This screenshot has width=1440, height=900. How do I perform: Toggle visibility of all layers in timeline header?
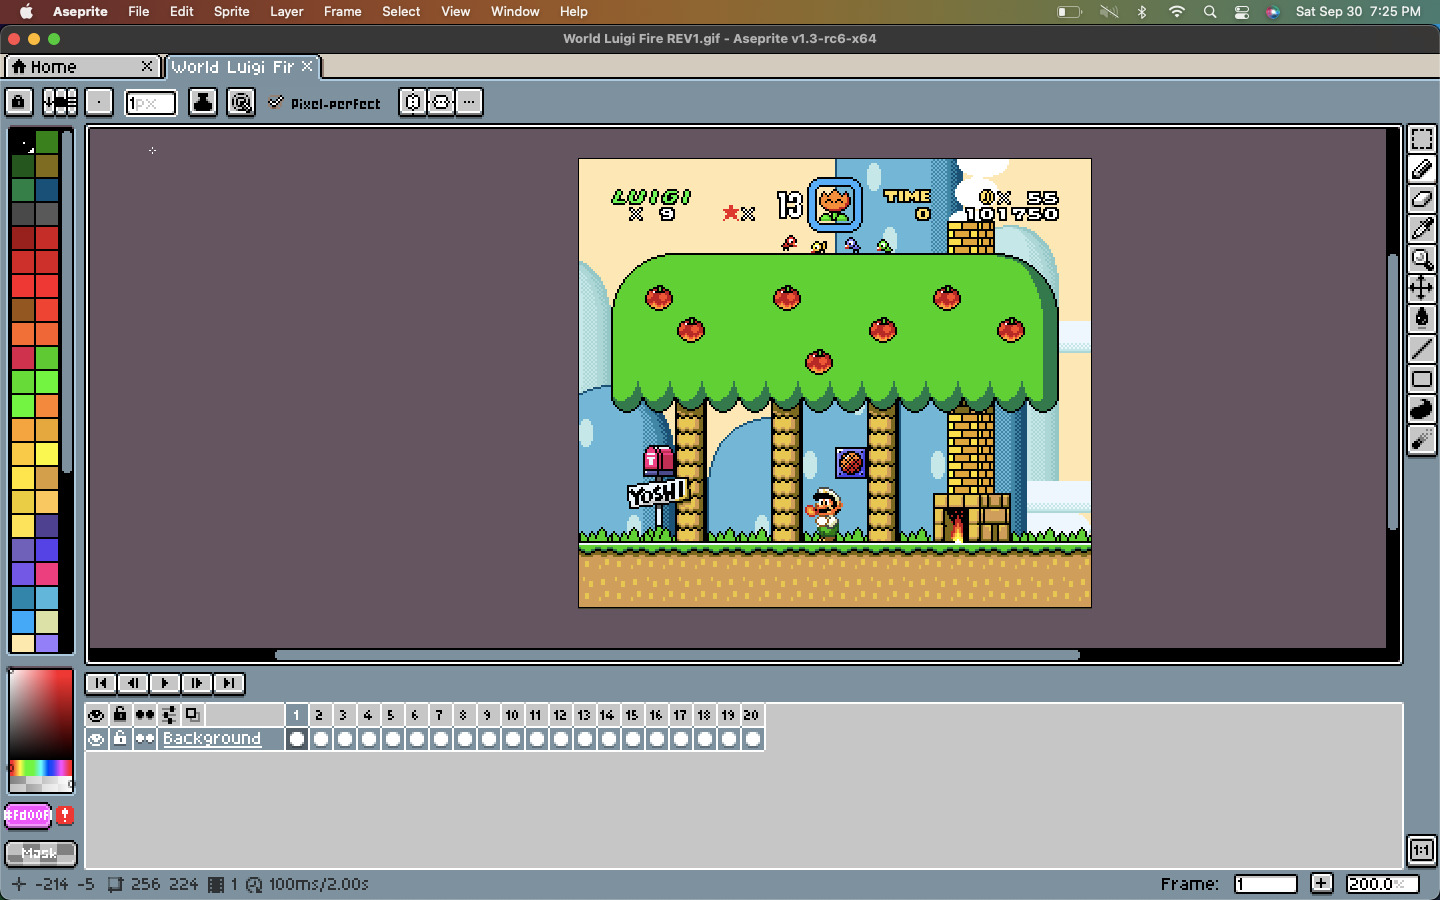click(x=96, y=715)
